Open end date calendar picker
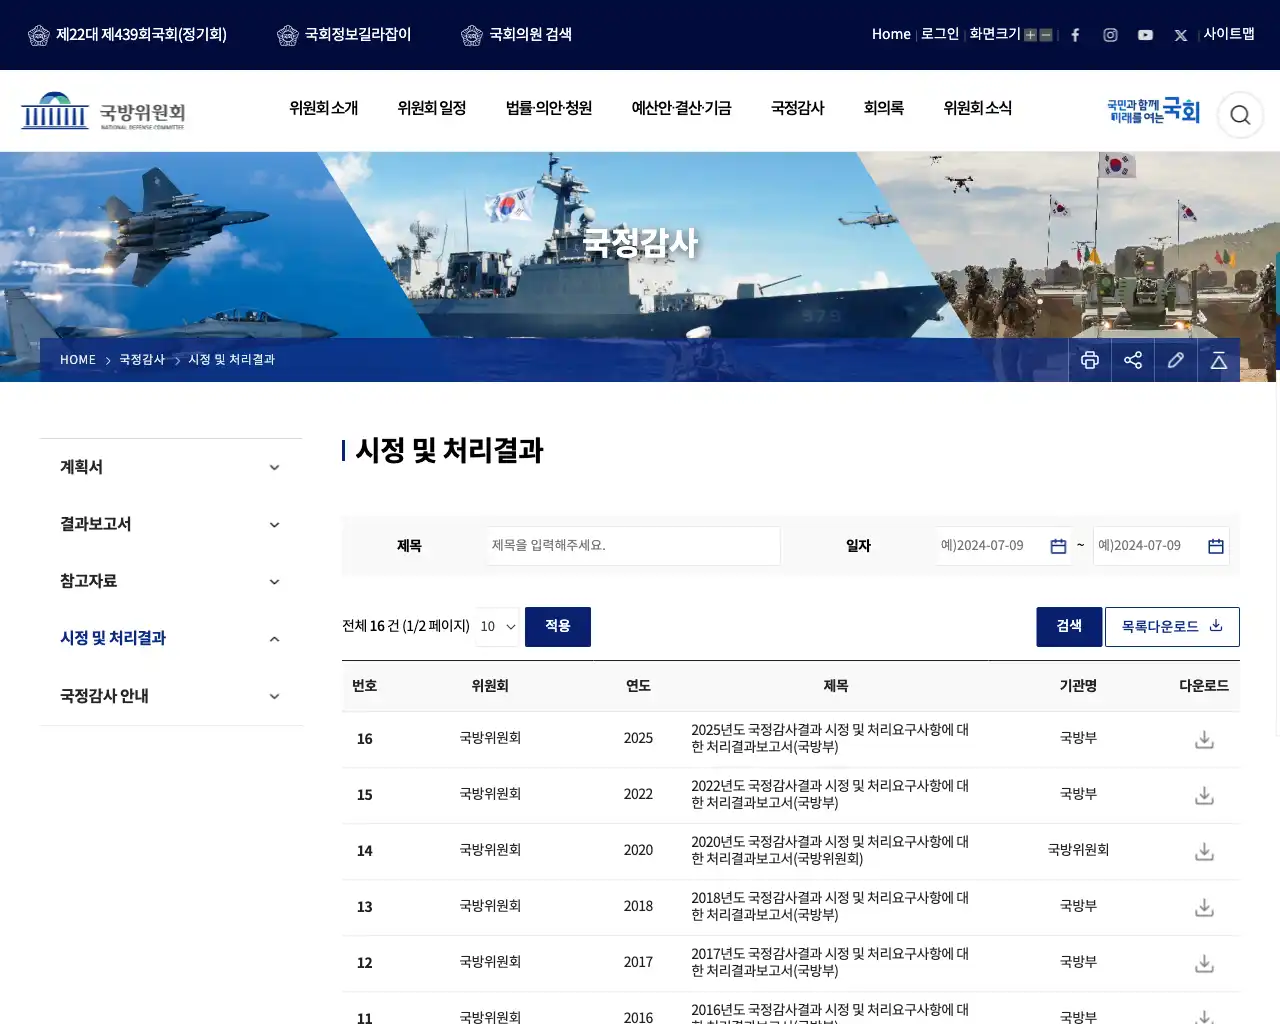 1216,546
